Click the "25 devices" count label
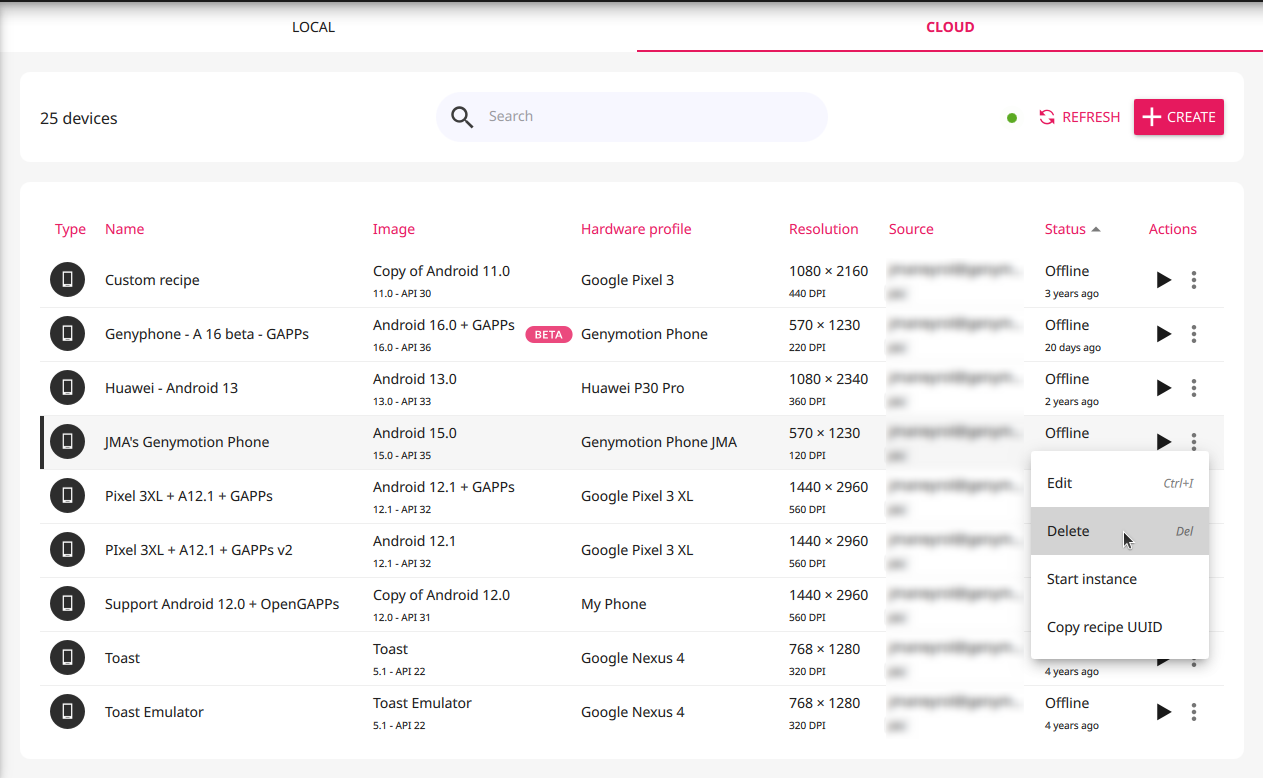The height and width of the screenshot is (778, 1263). pos(79,118)
